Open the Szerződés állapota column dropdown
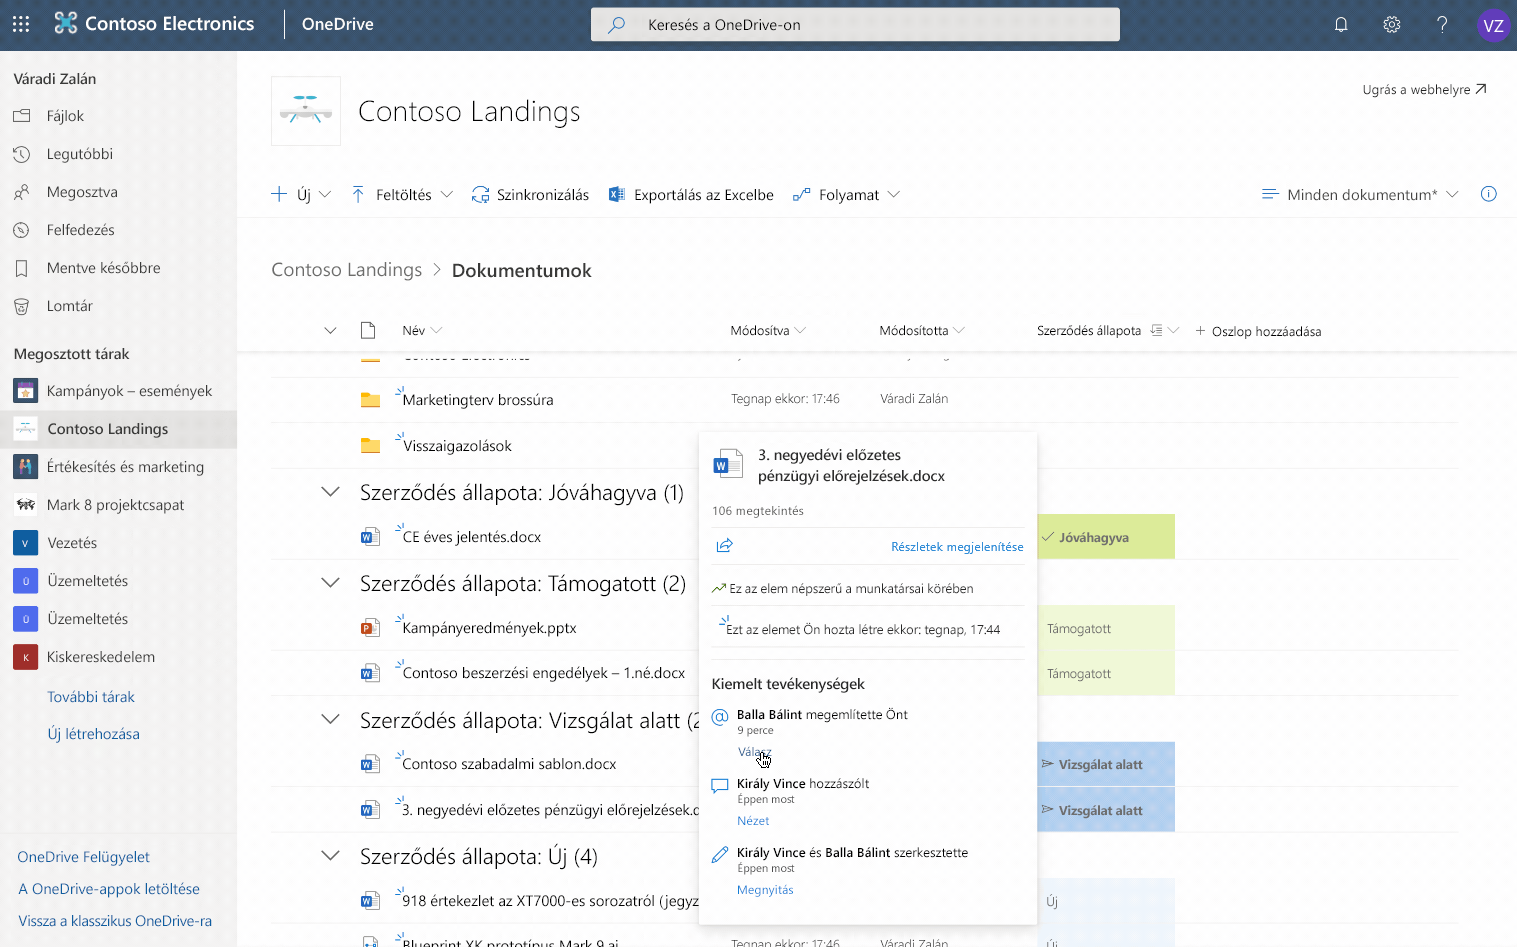 [1108, 331]
